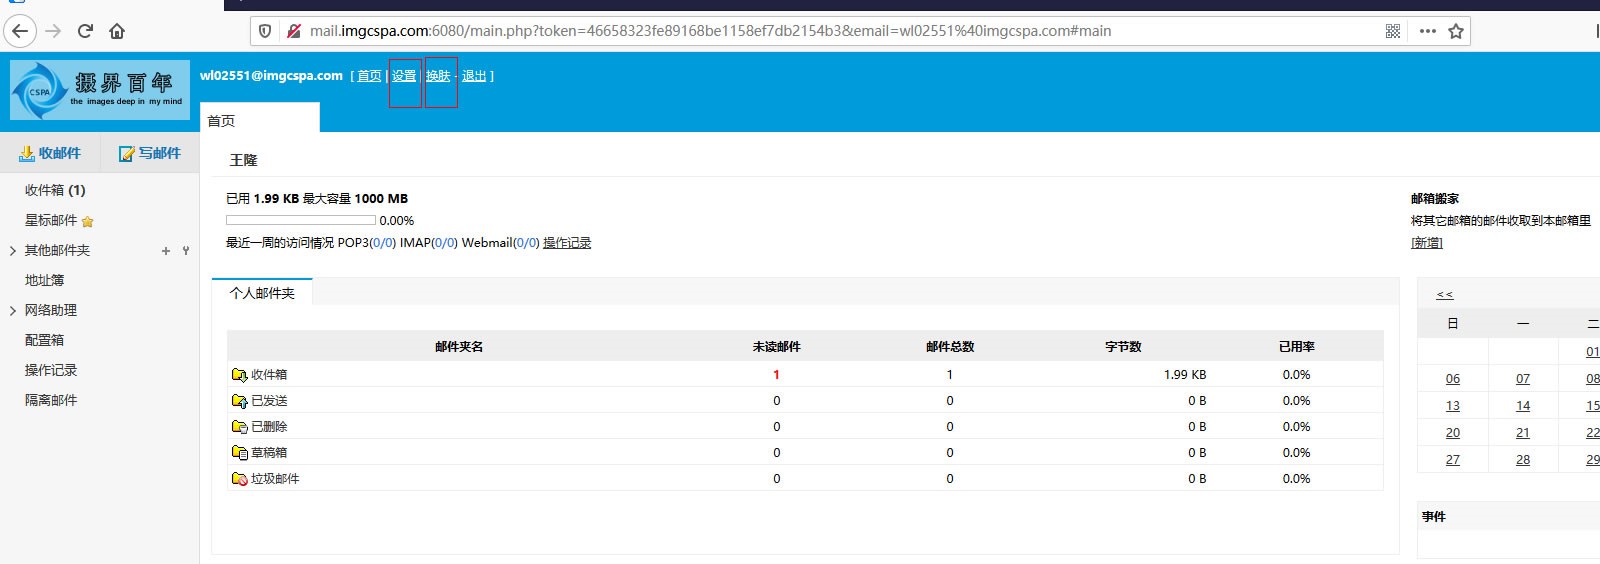Image resolution: width=1600 pixels, height=564 pixels.
Task: Go to browser home via house icon
Action: tap(117, 31)
